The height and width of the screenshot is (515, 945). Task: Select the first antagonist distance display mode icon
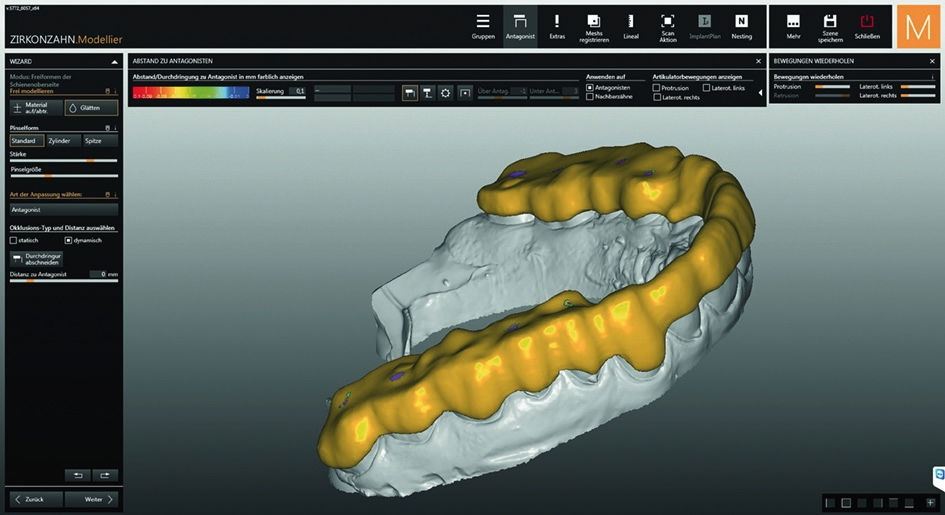point(410,93)
